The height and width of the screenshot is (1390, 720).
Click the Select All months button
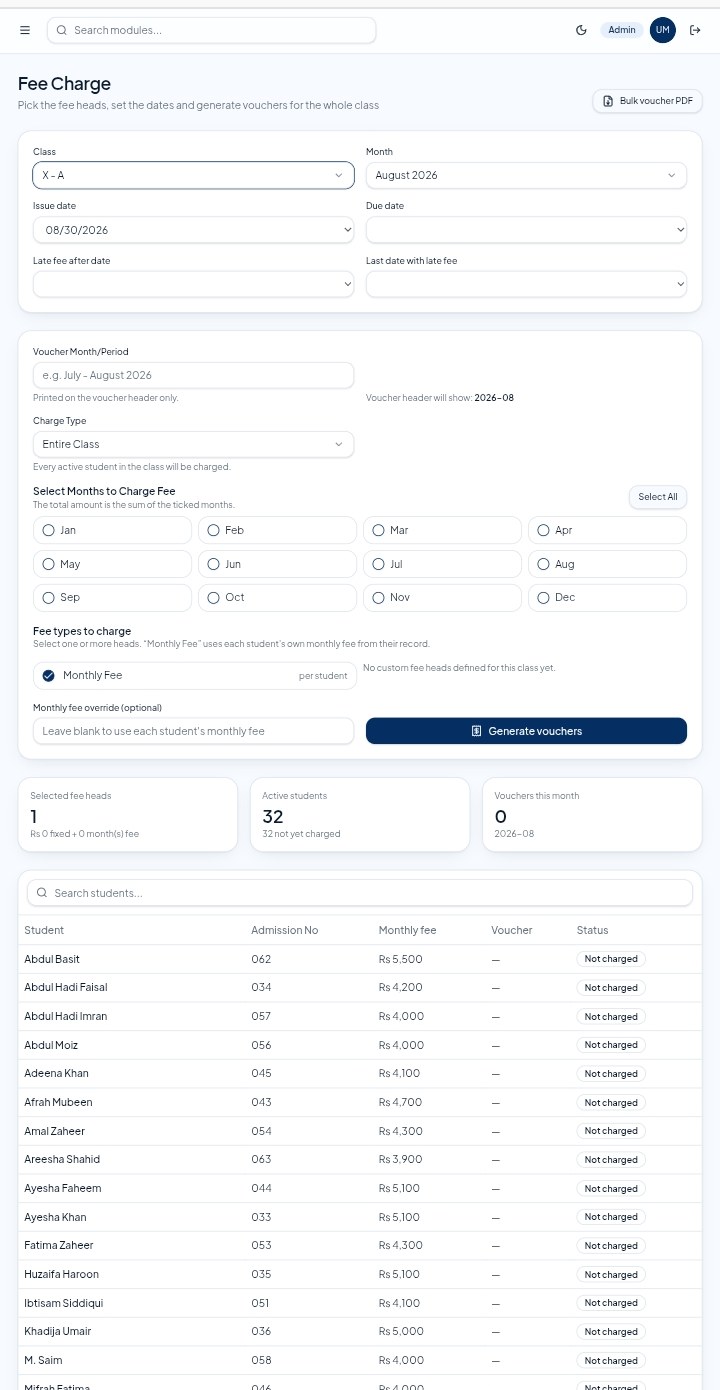657,497
